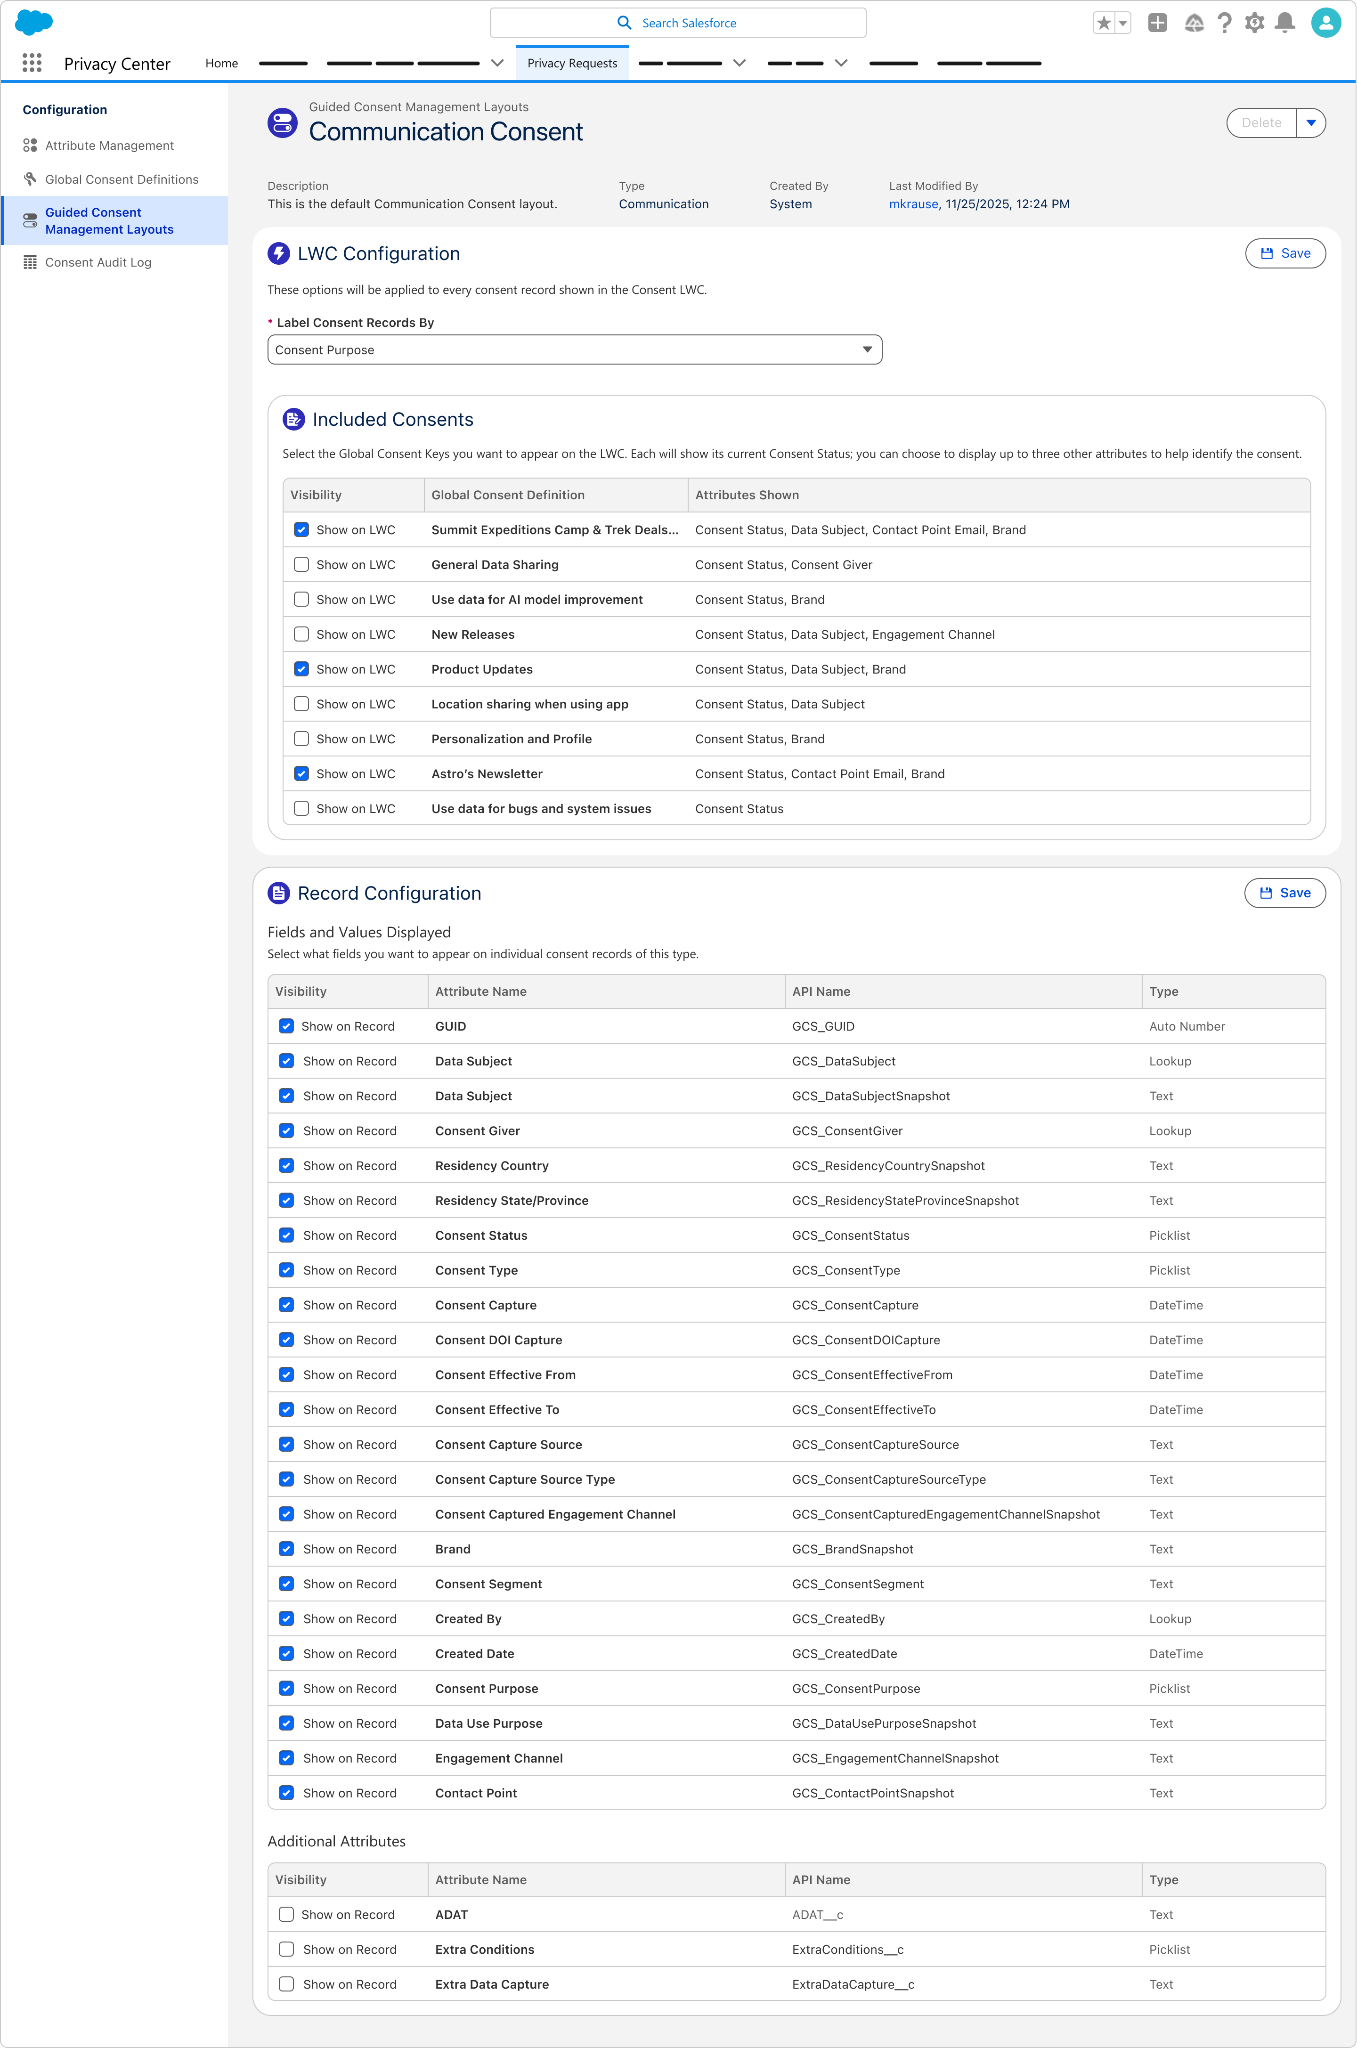Uncheck Show on LWC for Product Updates

coord(301,669)
